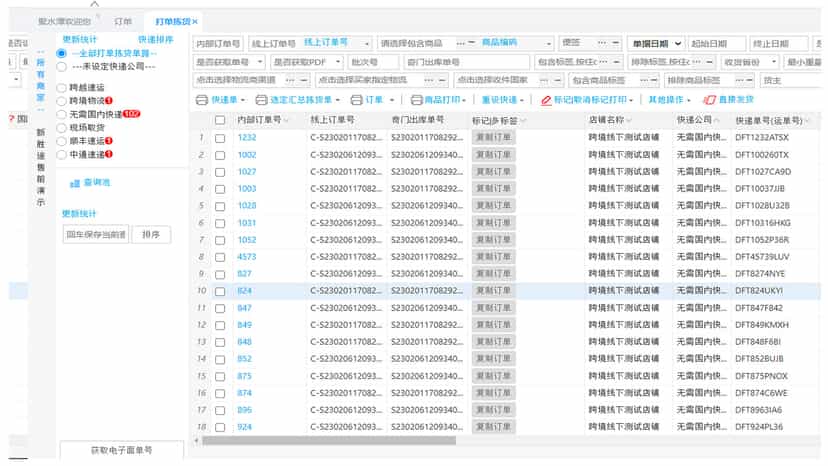Select the 无需国内快递 radio button

pos(62,115)
